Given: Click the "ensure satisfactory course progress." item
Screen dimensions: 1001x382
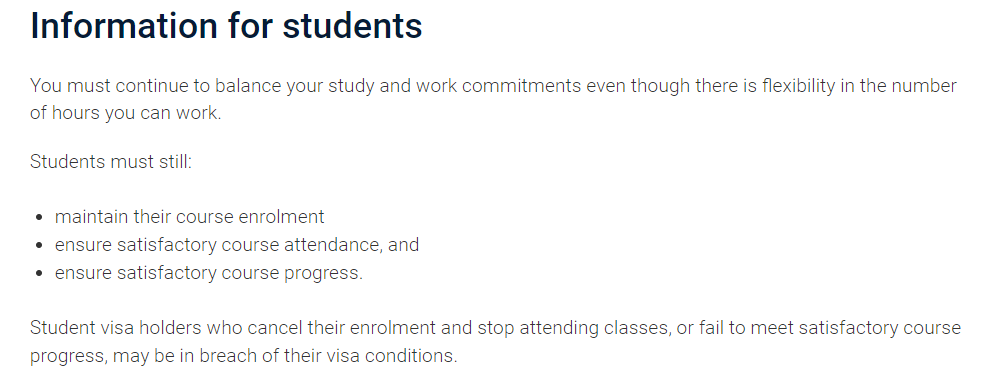Looking at the screenshot, I should coord(209,273).
